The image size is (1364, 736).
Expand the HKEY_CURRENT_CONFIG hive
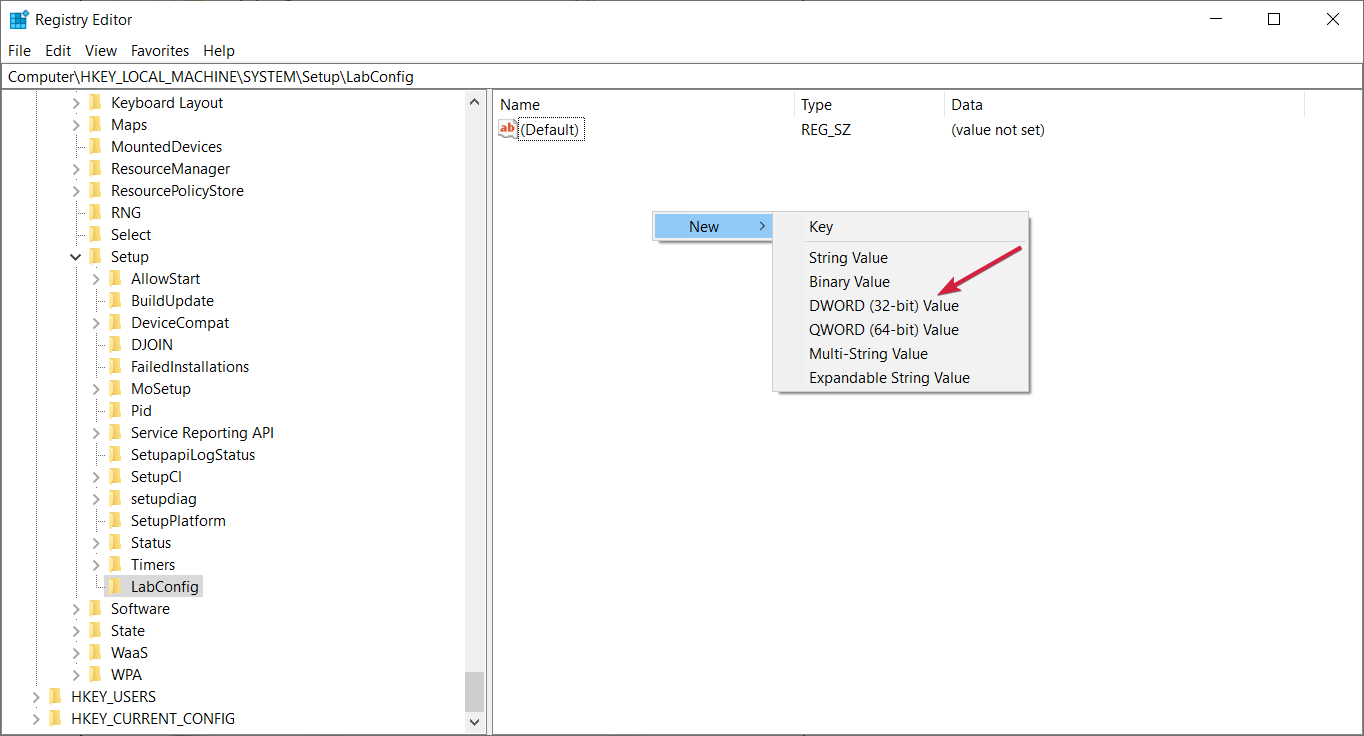tap(37, 718)
